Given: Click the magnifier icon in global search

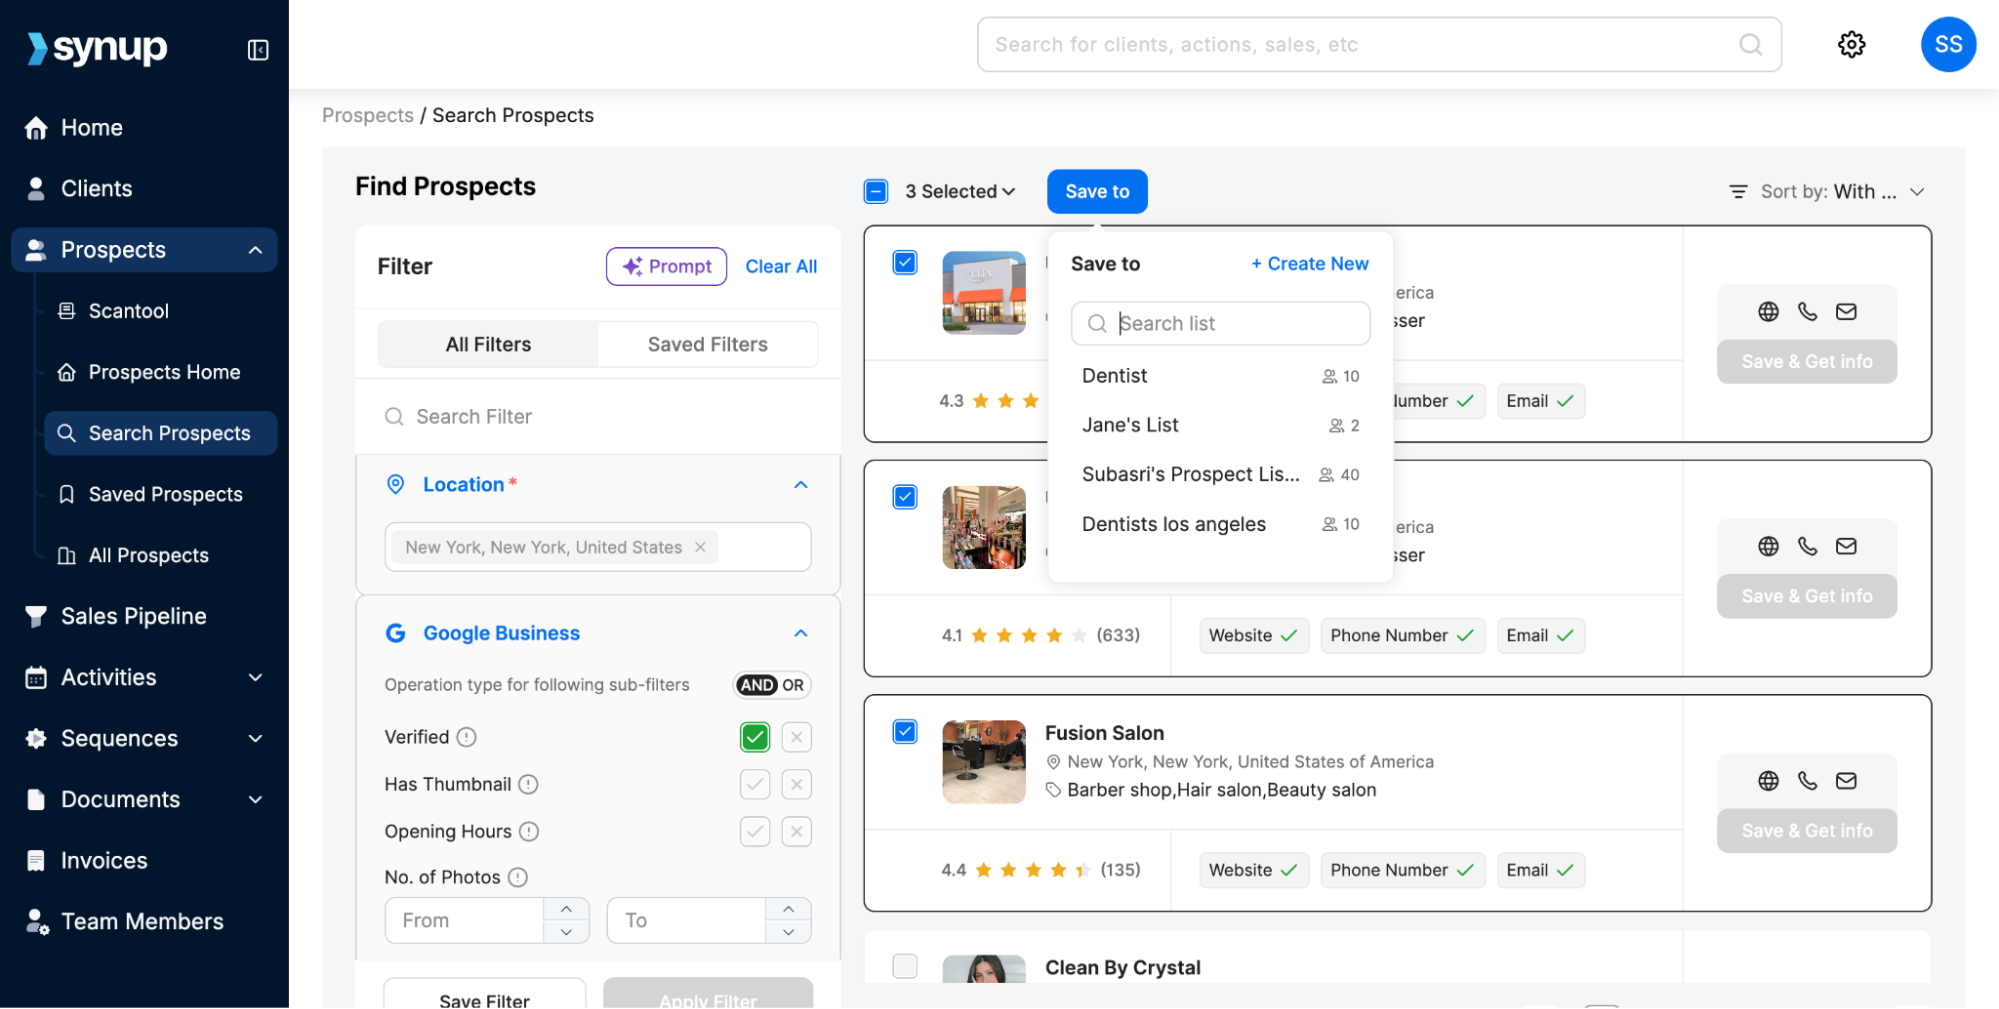Looking at the screenshot, I should click(1750, 44).
